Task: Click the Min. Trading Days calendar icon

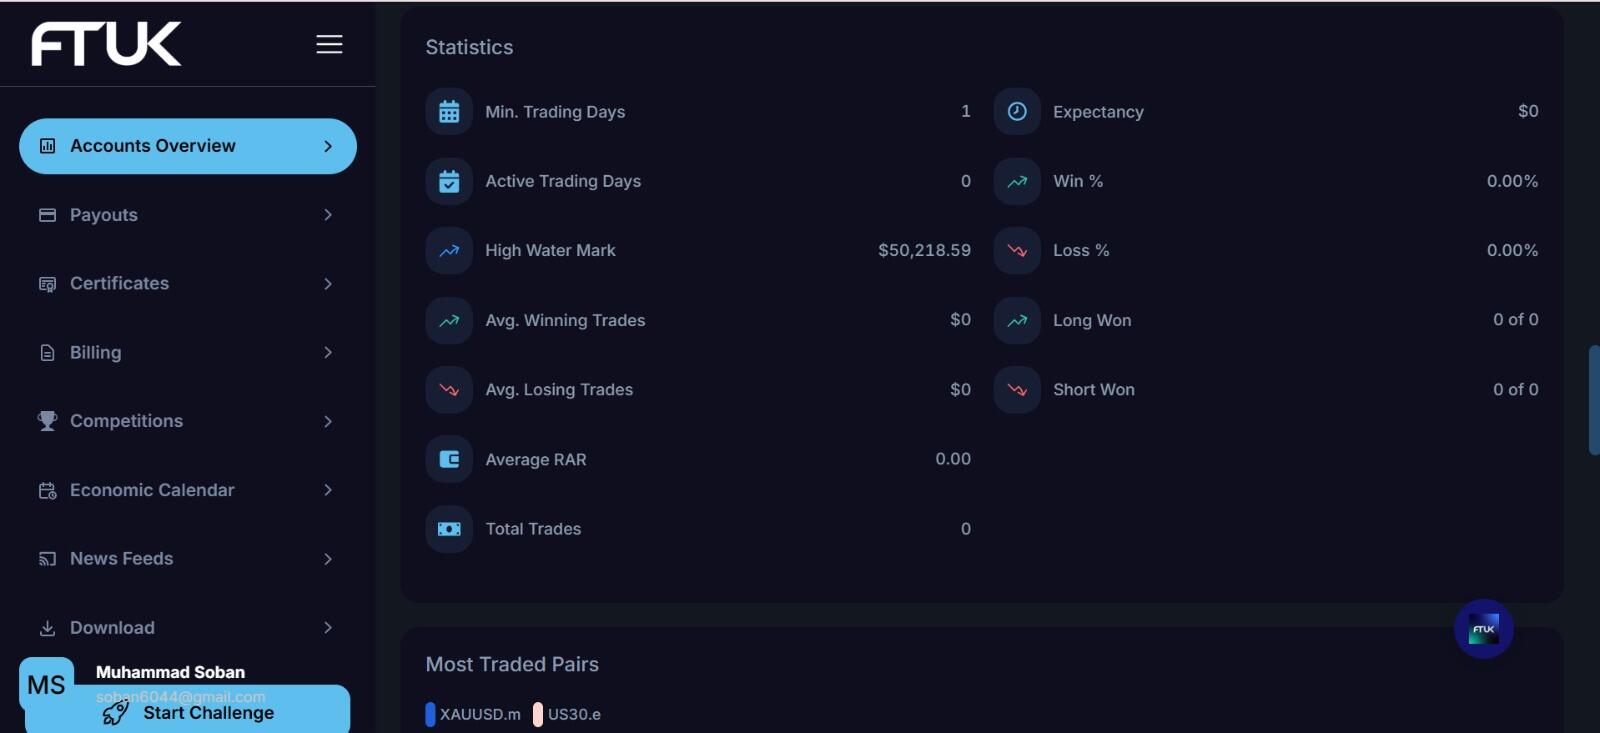Action: 449,112
